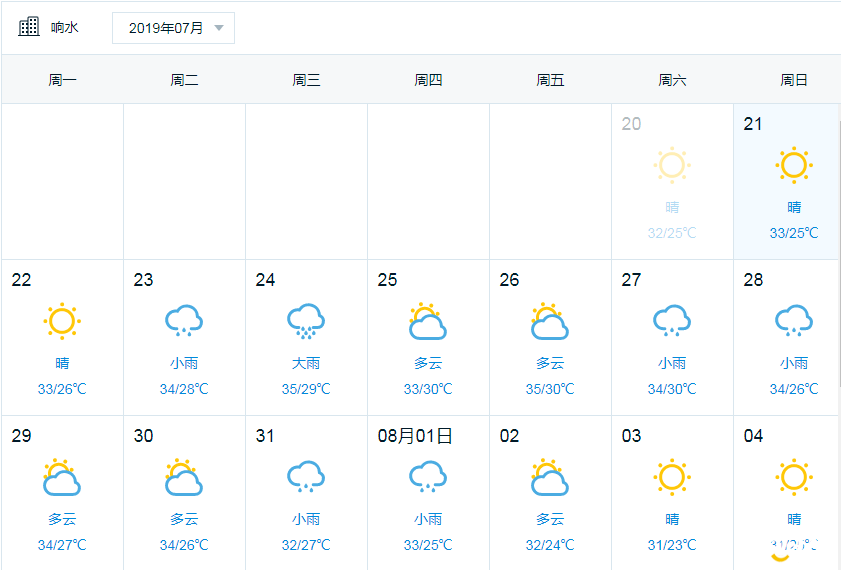
Task: Click the sunny icon on day 20
Action: pyautogui.click(x=672, y=165)
